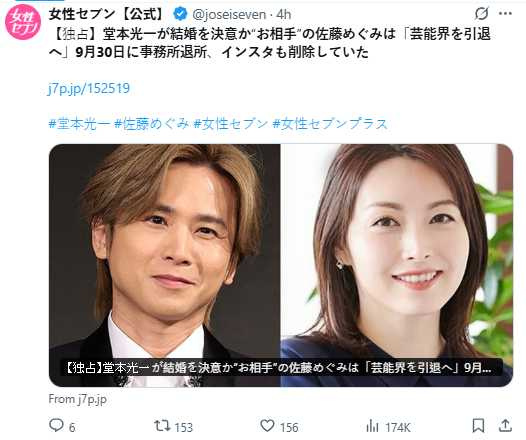Bookmark this post
Viewport: 526px width, 440px height.
pyautogui.click(x=478, y=426)
